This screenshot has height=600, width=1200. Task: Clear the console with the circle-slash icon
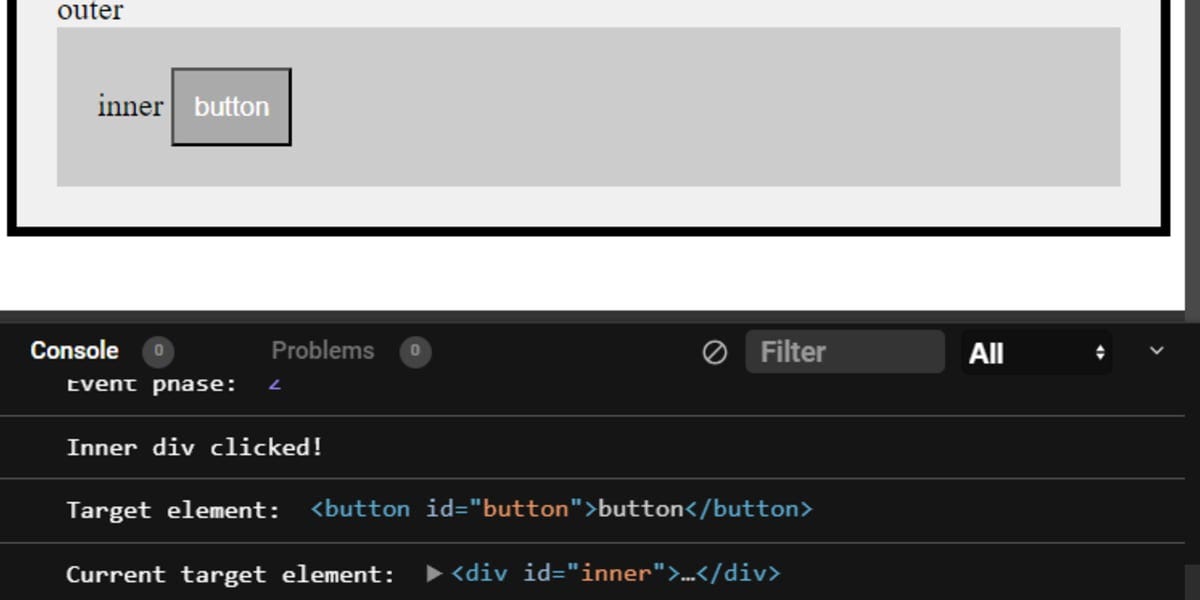[x=714, y=352]
